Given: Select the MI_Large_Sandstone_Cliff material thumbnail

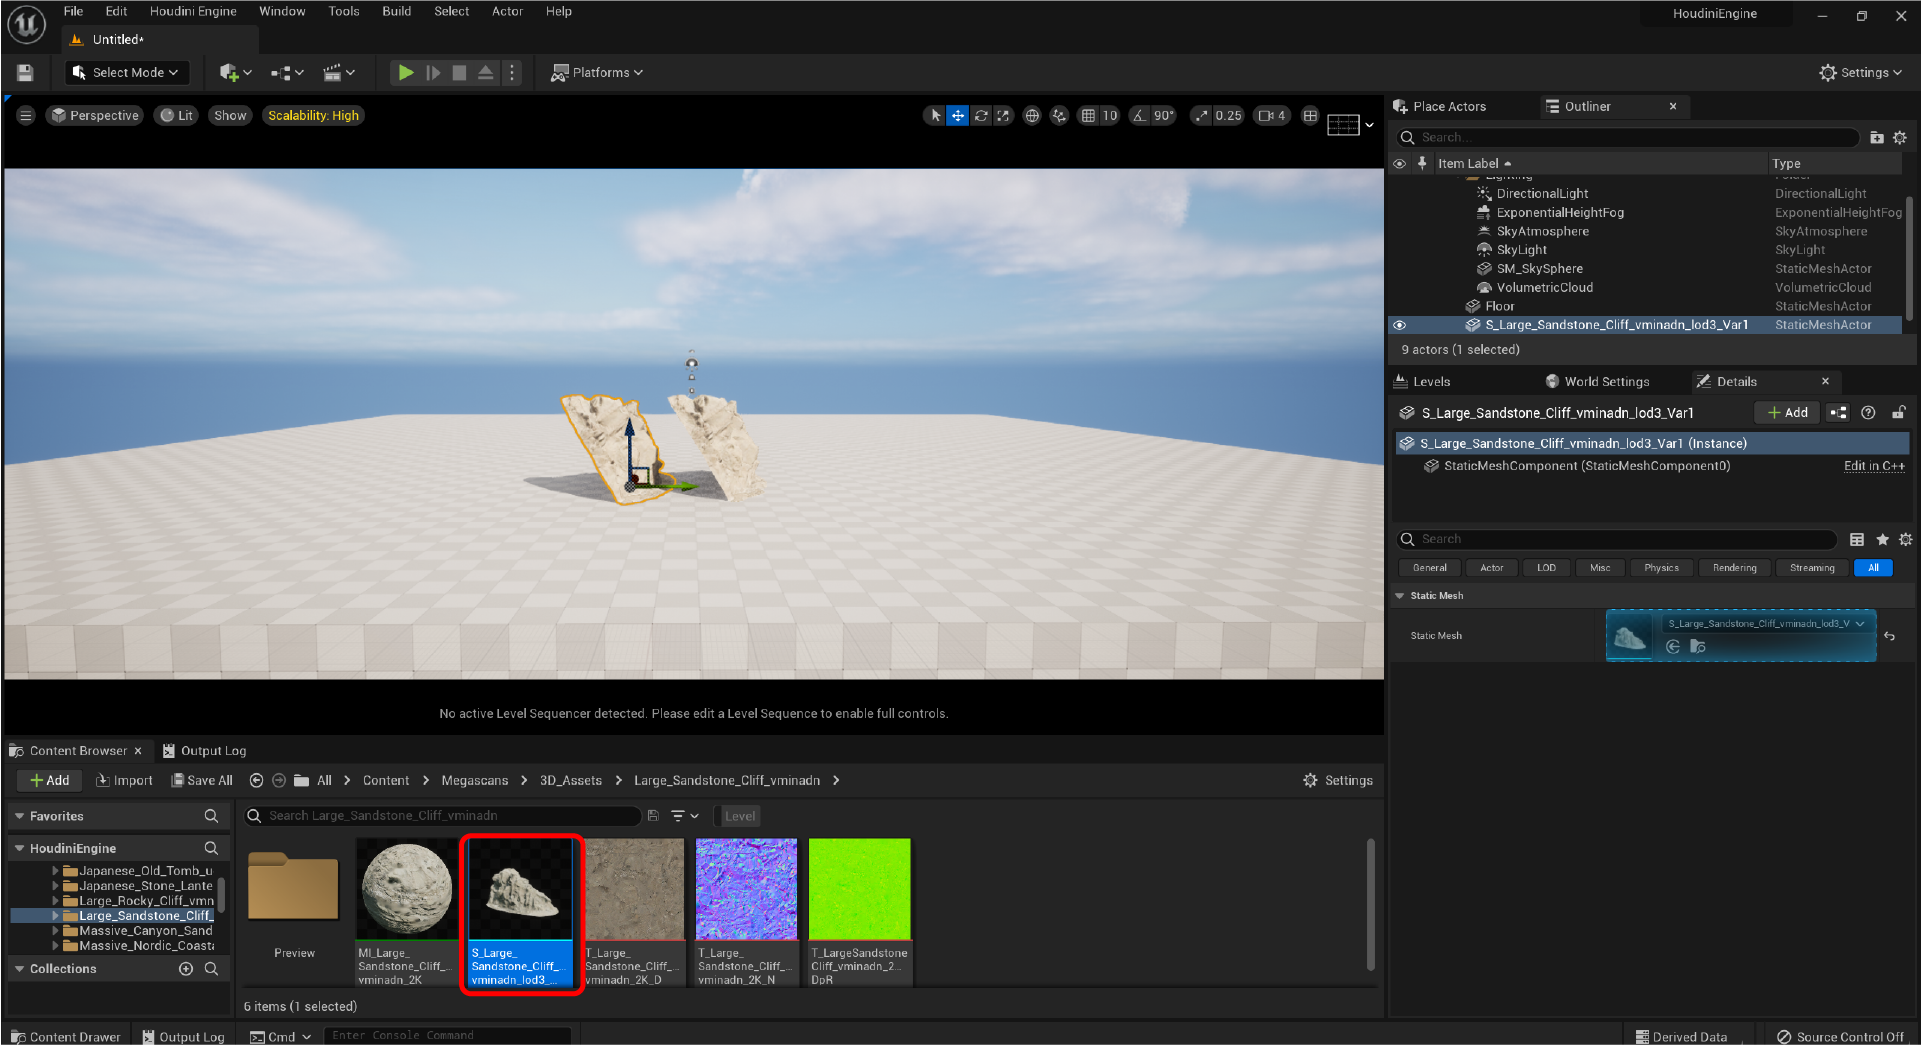Looking at the screenshot, I should pyautogui.click(x=405, y=888).
